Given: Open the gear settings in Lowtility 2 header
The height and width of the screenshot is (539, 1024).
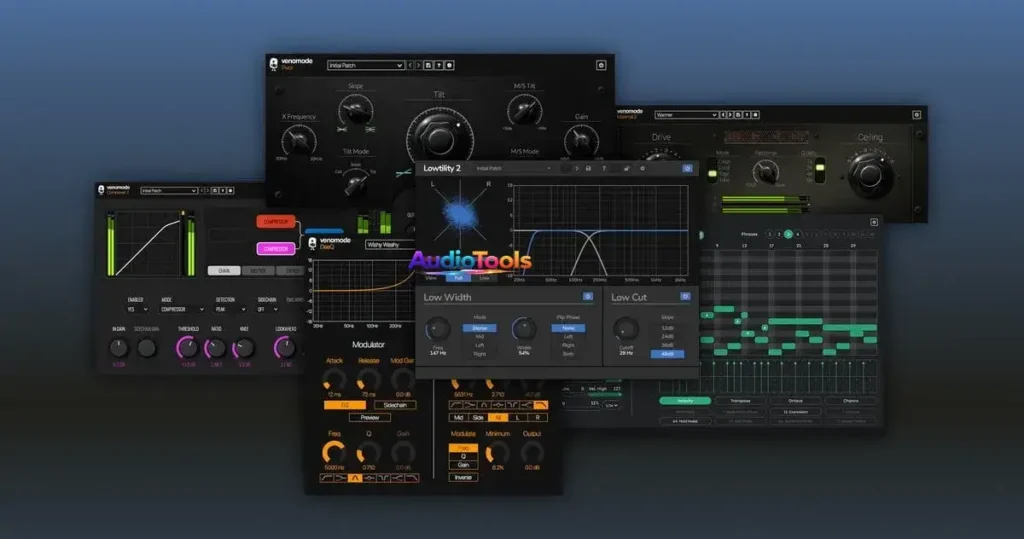Looking at the screenshot, I should (x=643, y=169).
